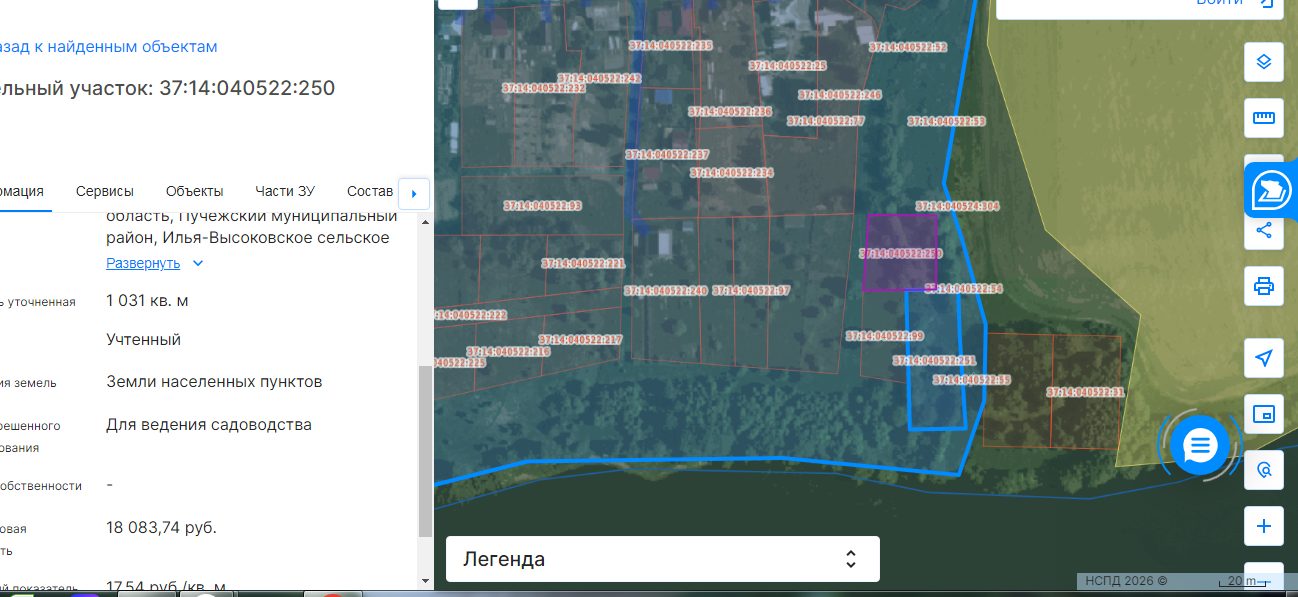Click parcel label 37:14:040522:246
The height and width of the screenshot is (597, 1298).
(840, 95)
